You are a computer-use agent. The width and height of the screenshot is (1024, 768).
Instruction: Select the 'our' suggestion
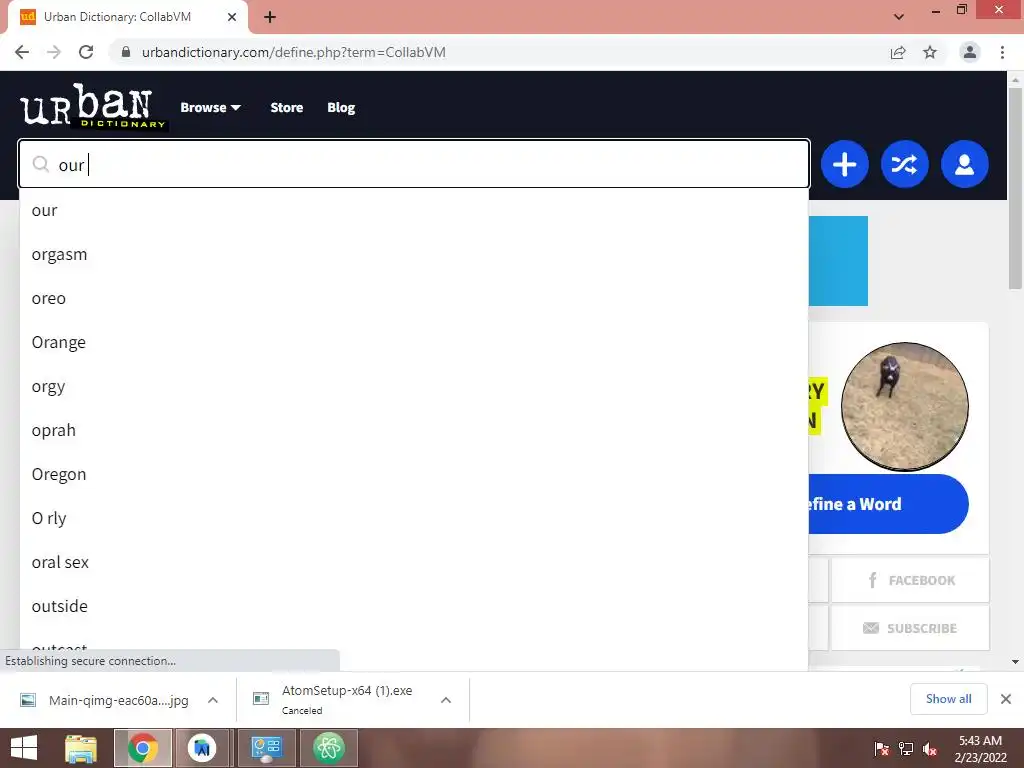coord(414,210)
